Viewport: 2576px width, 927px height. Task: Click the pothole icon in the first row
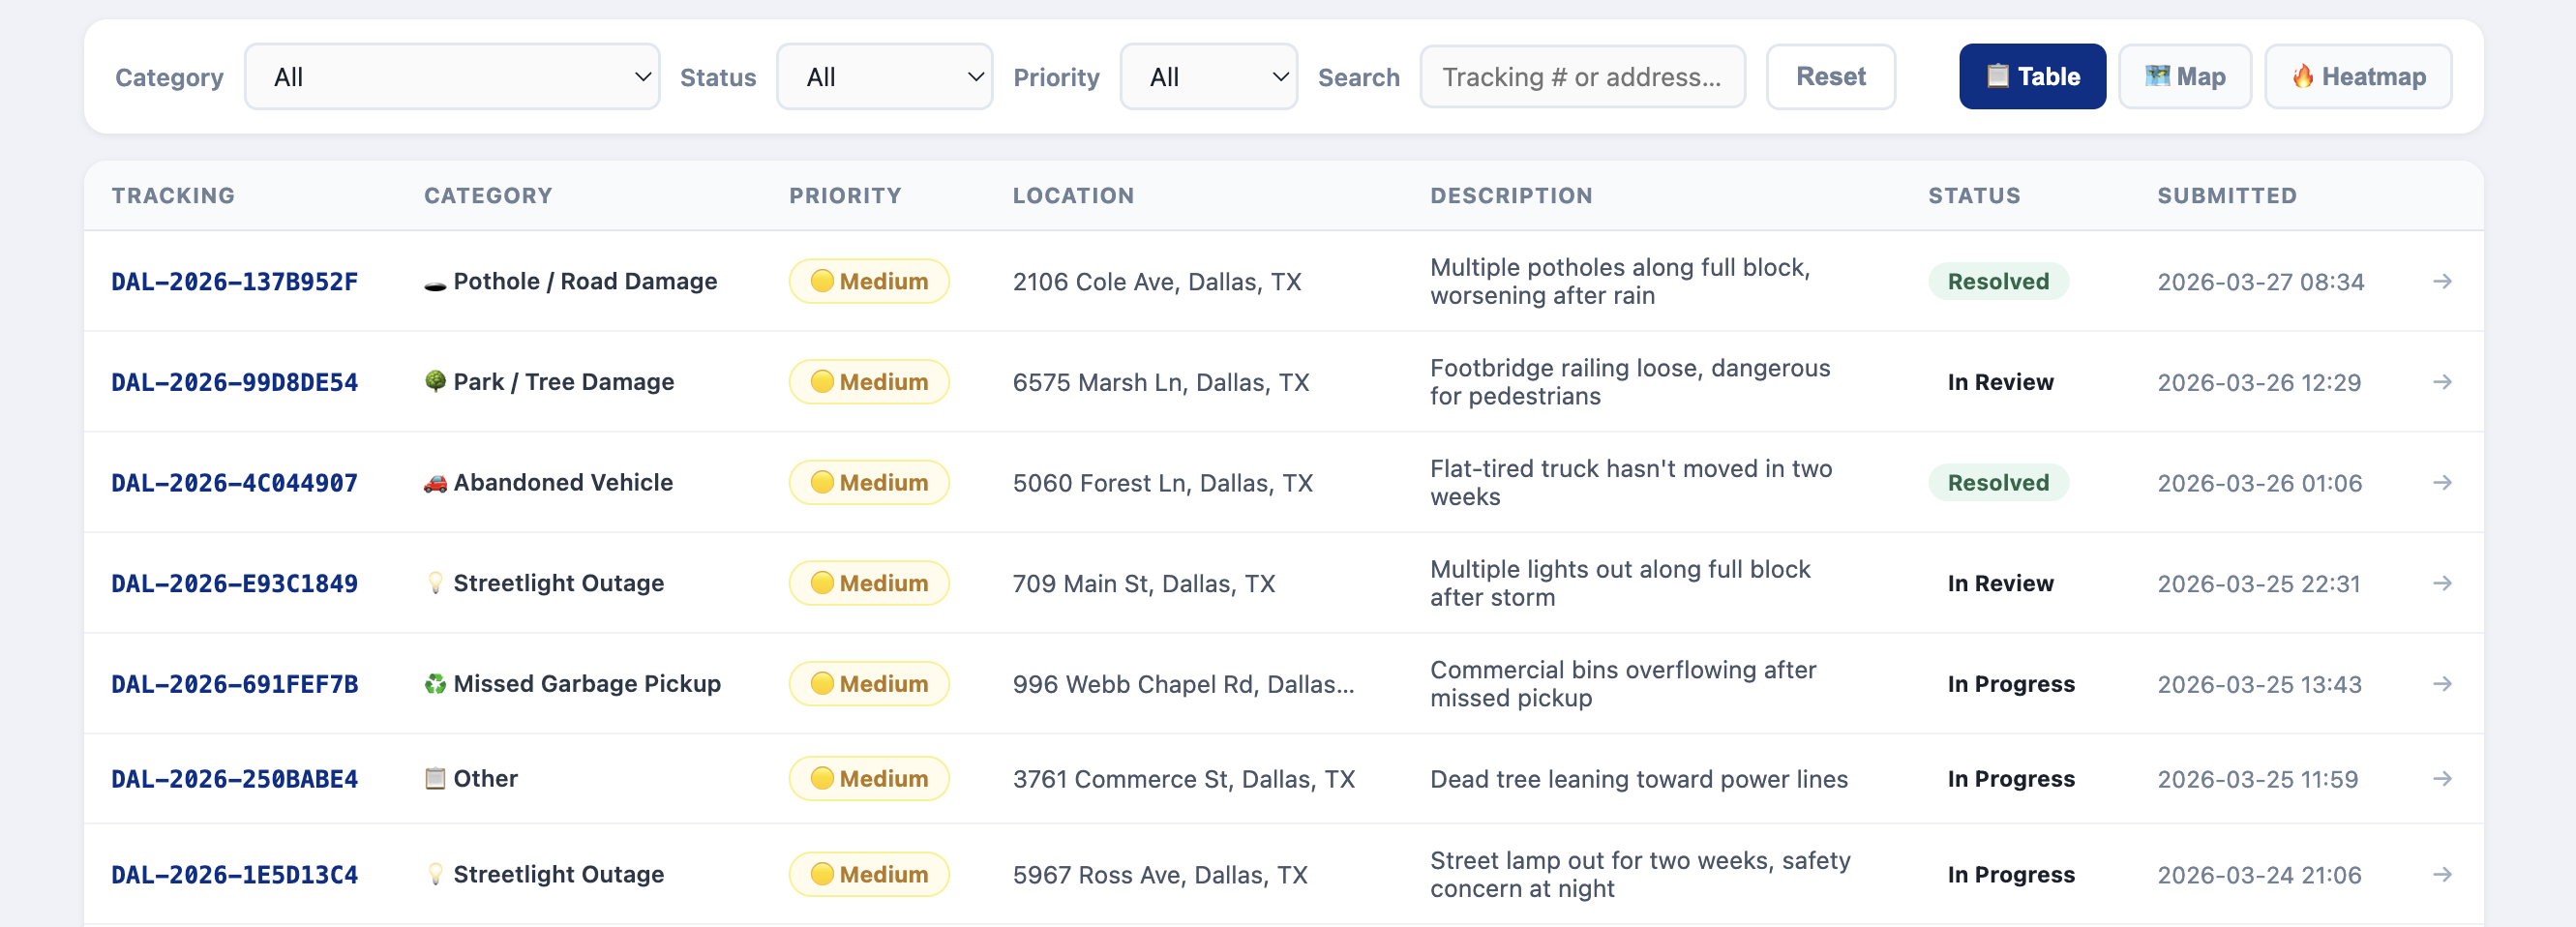click(x=434, y=284)
